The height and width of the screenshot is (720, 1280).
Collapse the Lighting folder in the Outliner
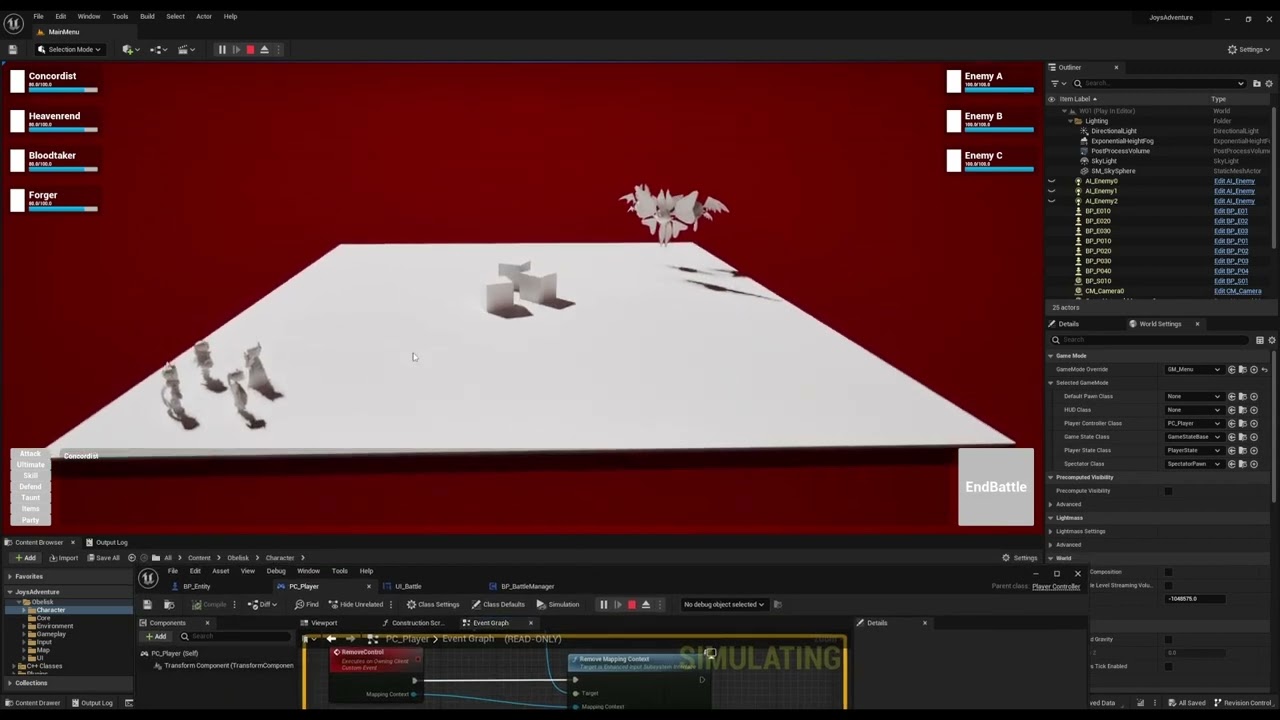tap(1071, 121)
